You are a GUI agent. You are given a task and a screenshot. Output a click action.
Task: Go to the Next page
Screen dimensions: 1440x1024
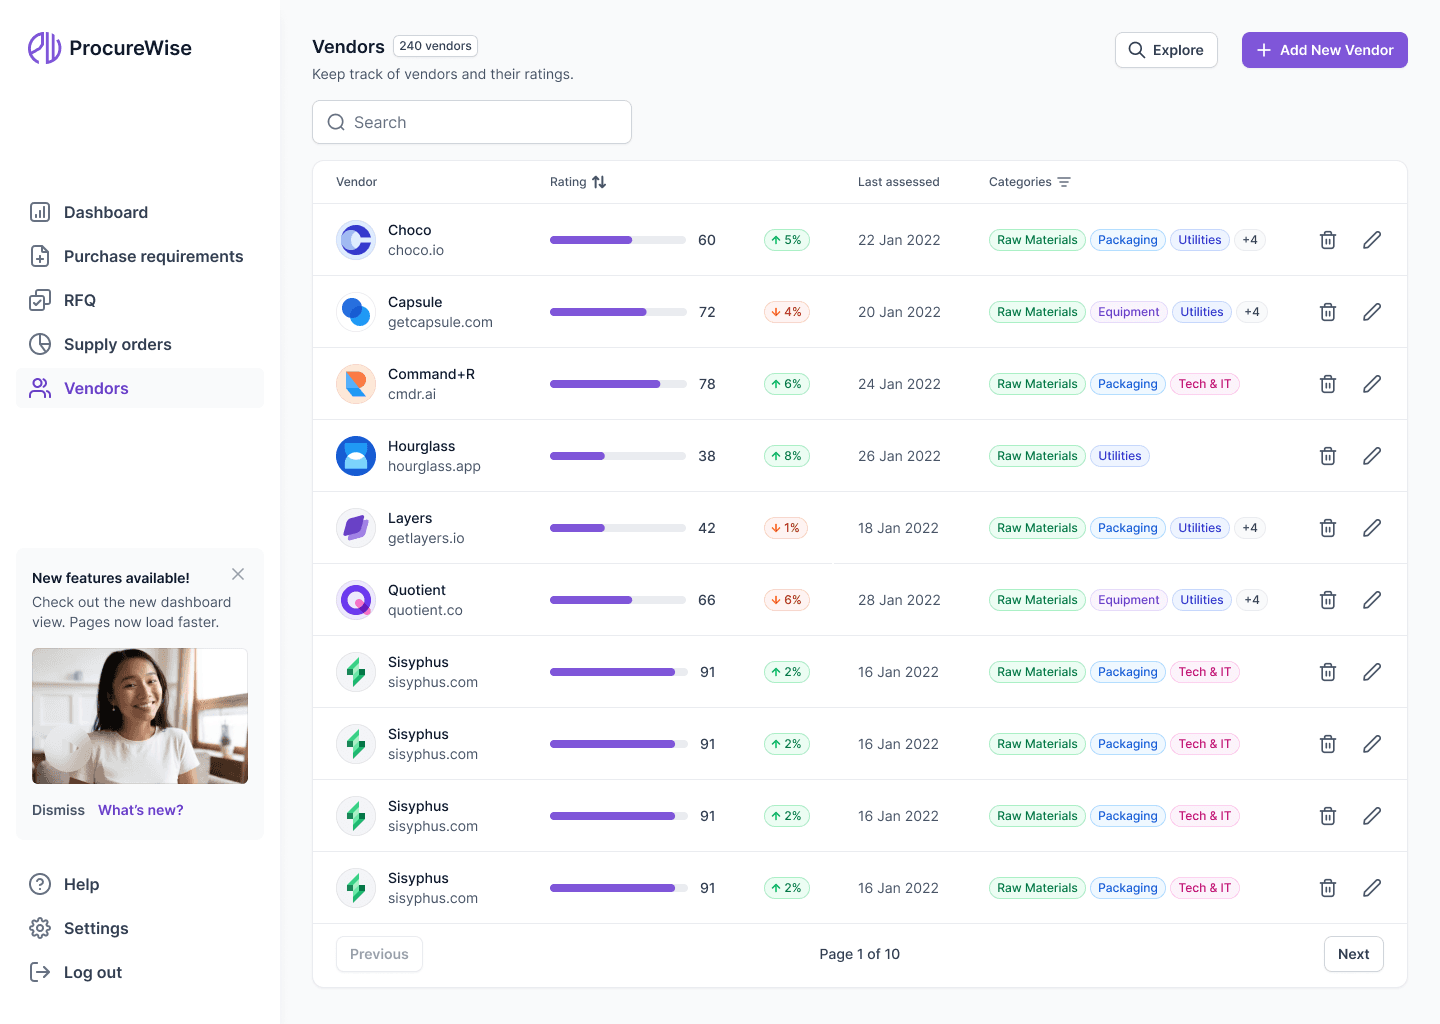(x=1354, y=954)
